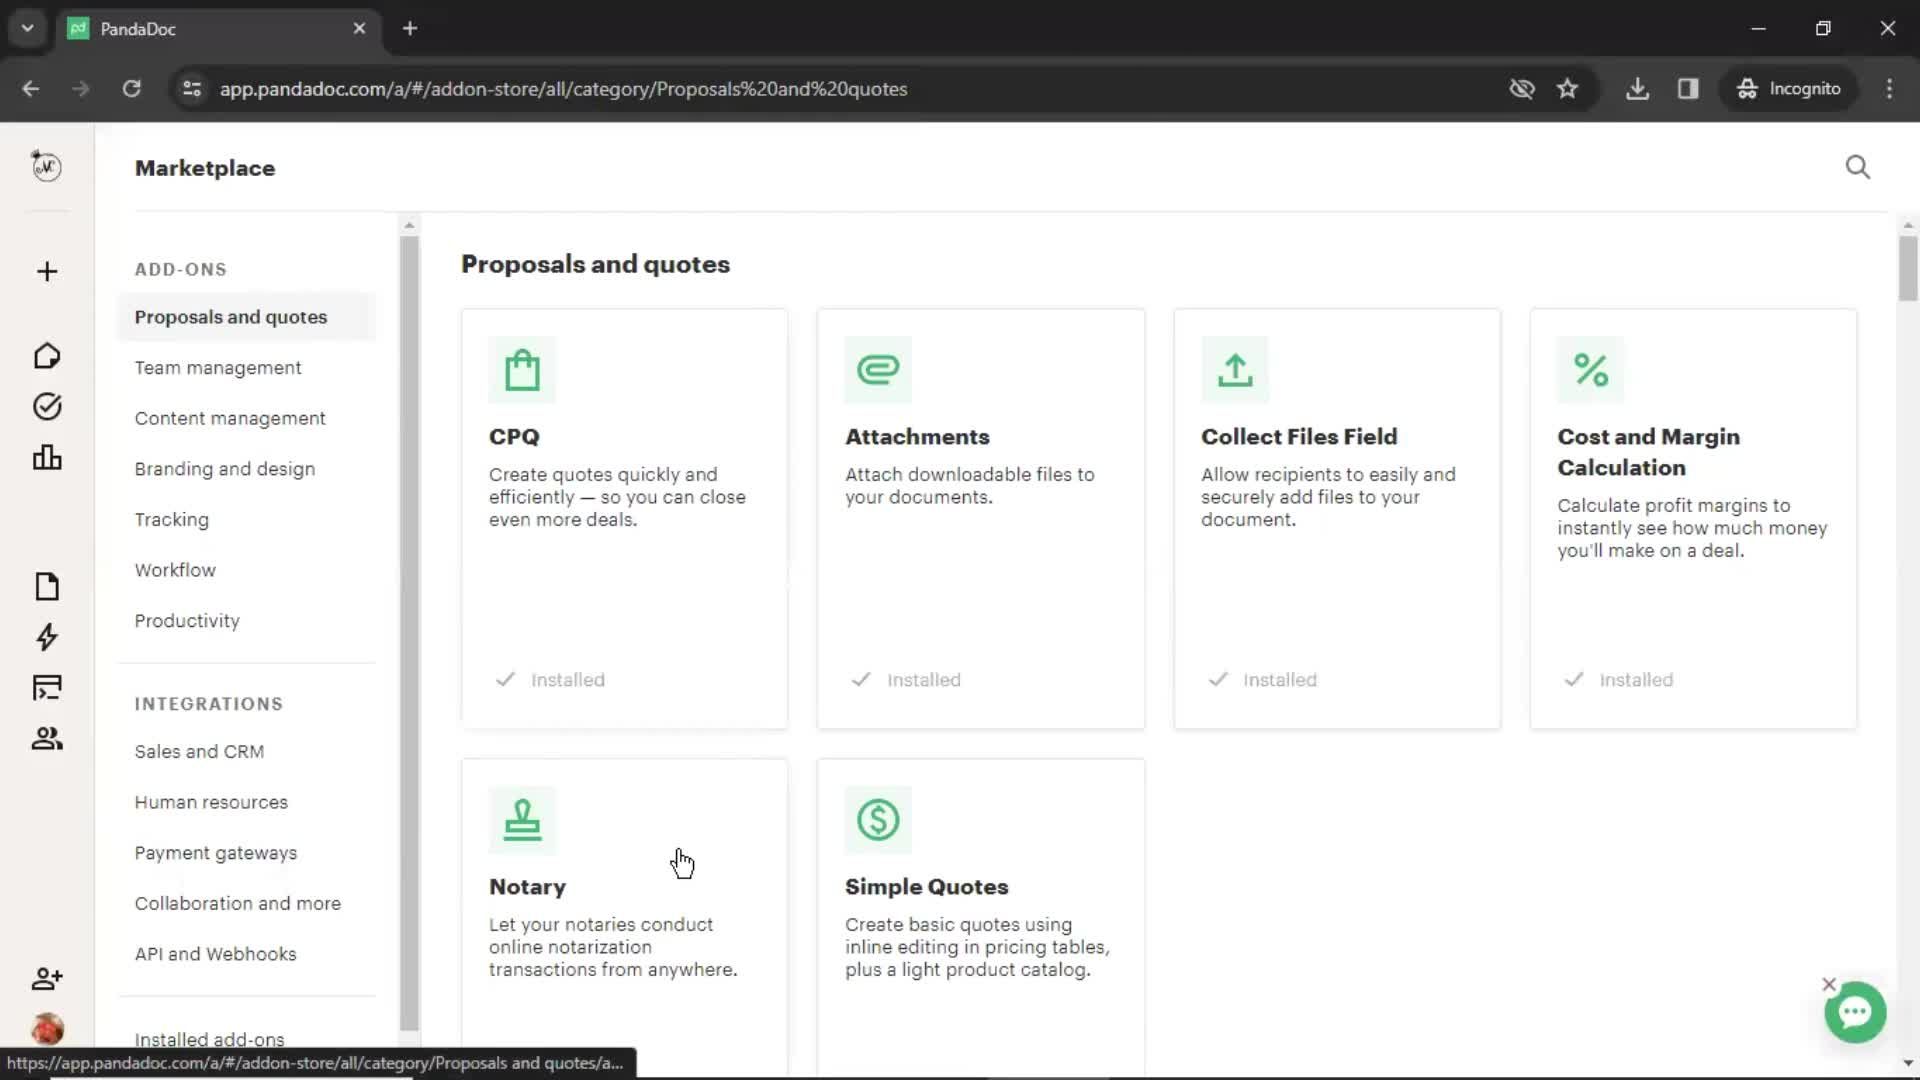
Task: Click the Installed checkmark on CPQ addon
Action: (x=505, y=678)
